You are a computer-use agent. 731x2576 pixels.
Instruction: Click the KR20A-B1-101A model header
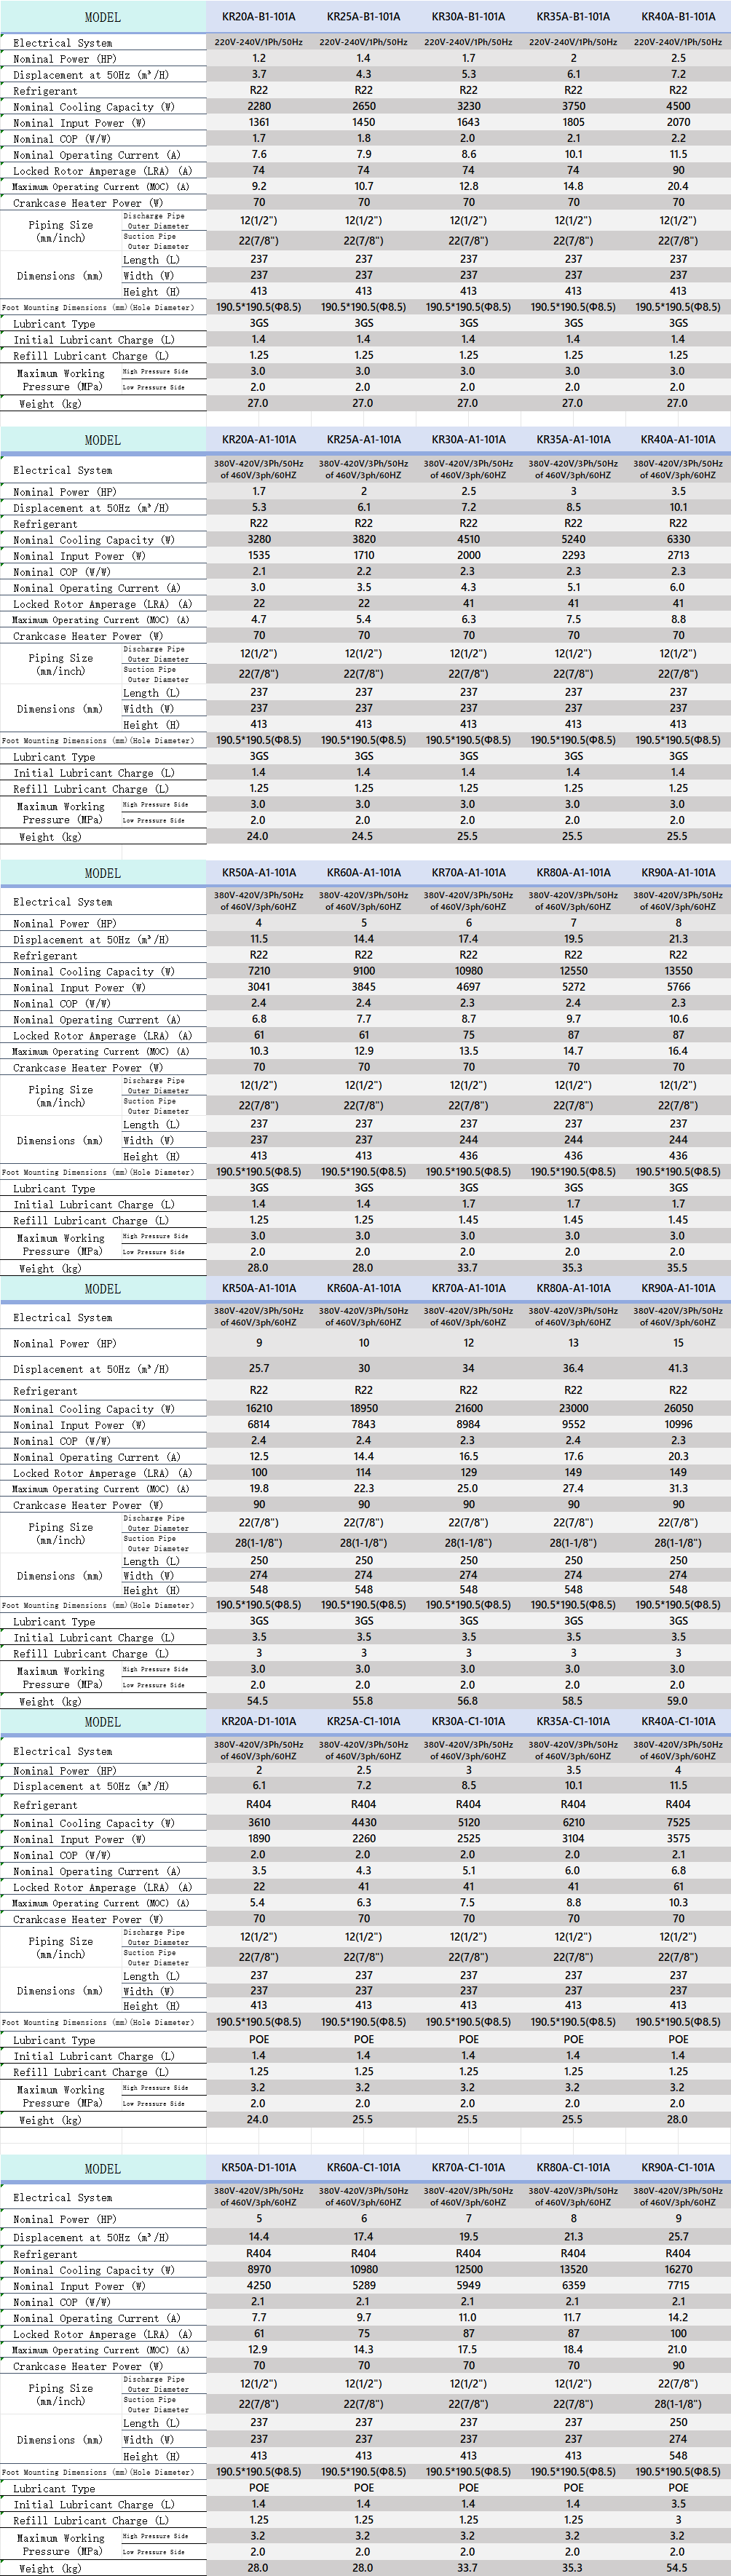(258, 17)
